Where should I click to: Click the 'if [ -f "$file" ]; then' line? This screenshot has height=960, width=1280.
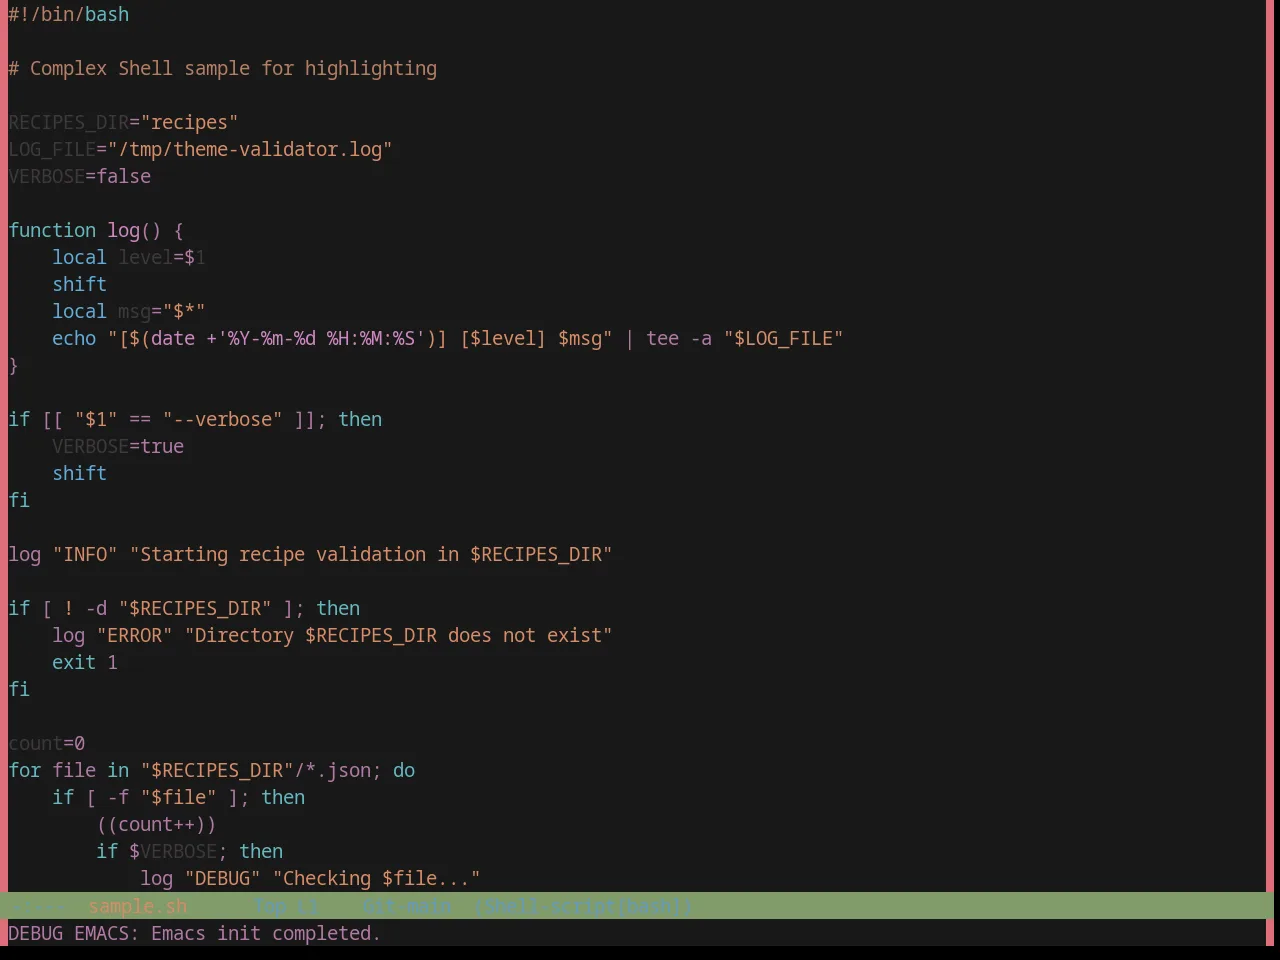coord(178,797)
